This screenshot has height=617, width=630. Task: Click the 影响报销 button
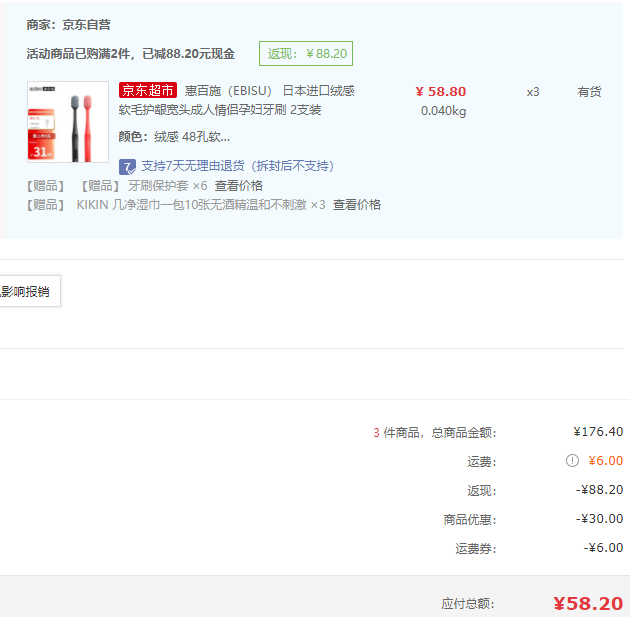tap(29, 291)
